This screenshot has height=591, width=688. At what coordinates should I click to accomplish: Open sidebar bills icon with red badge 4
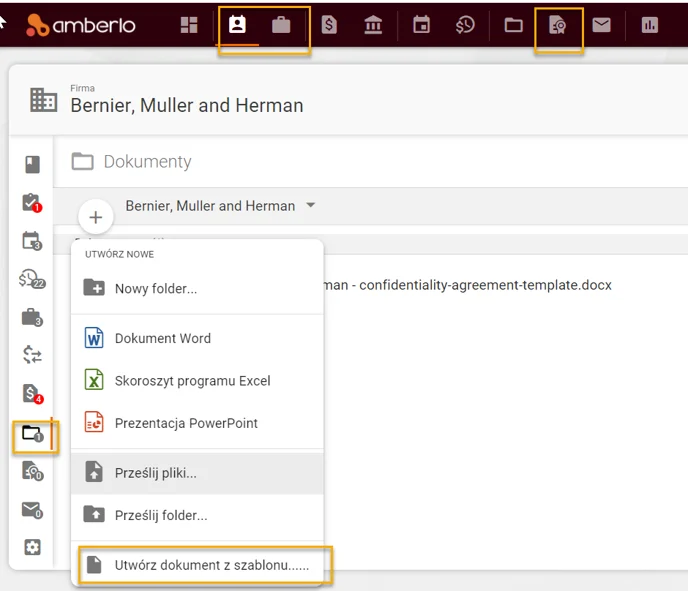[x=33, y=394]
